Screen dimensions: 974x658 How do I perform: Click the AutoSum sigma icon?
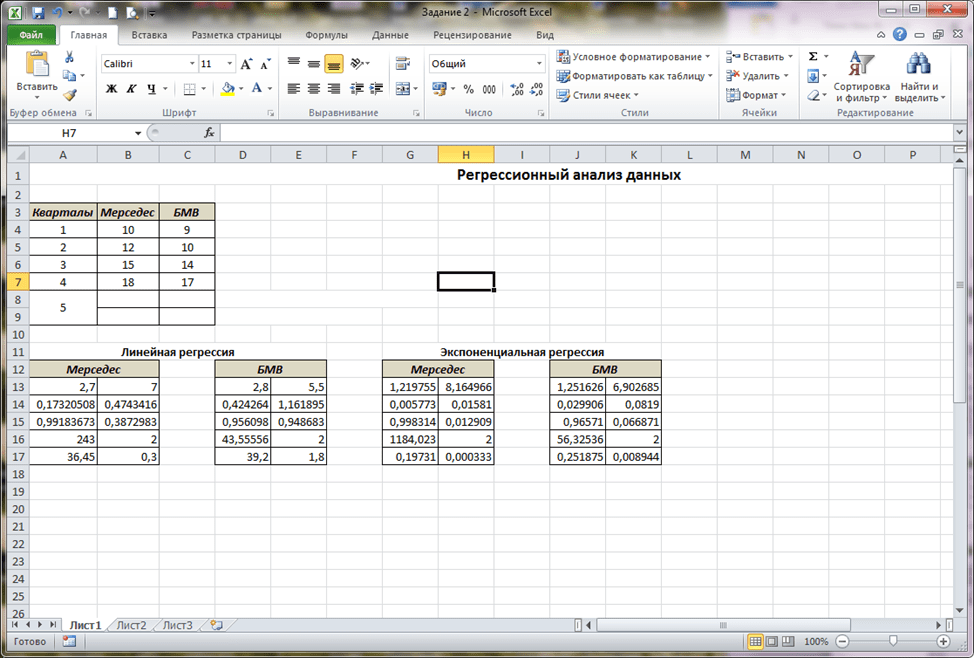coord(812,57)
